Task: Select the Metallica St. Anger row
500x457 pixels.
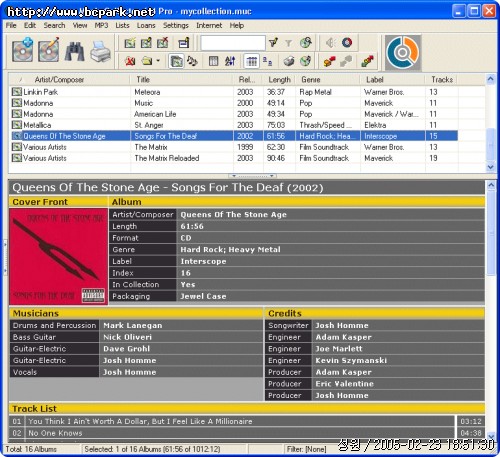Action: click(x=233, y=125)
